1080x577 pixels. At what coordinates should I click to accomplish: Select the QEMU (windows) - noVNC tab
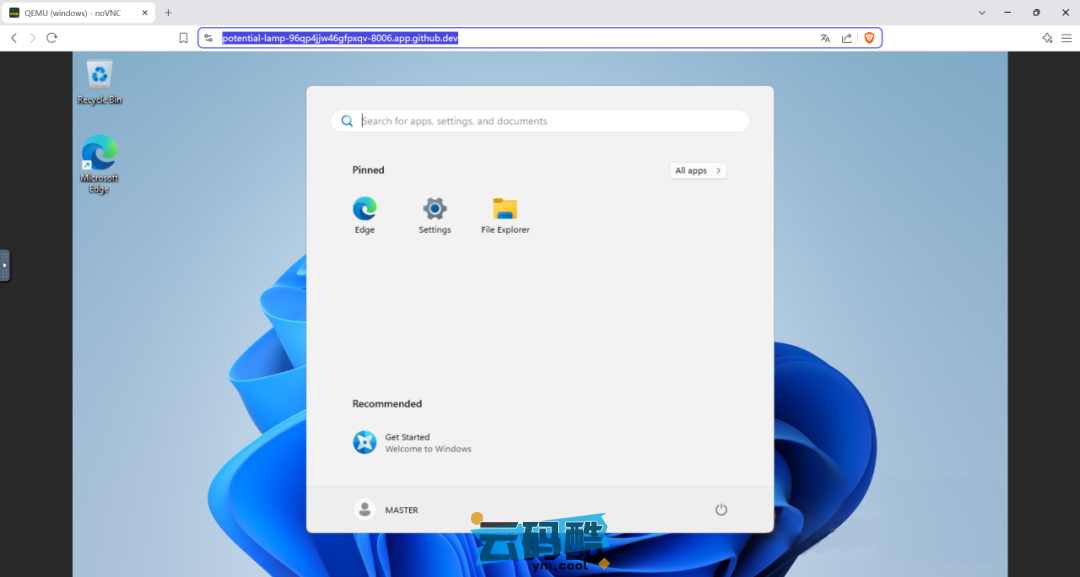click(75, 13)
